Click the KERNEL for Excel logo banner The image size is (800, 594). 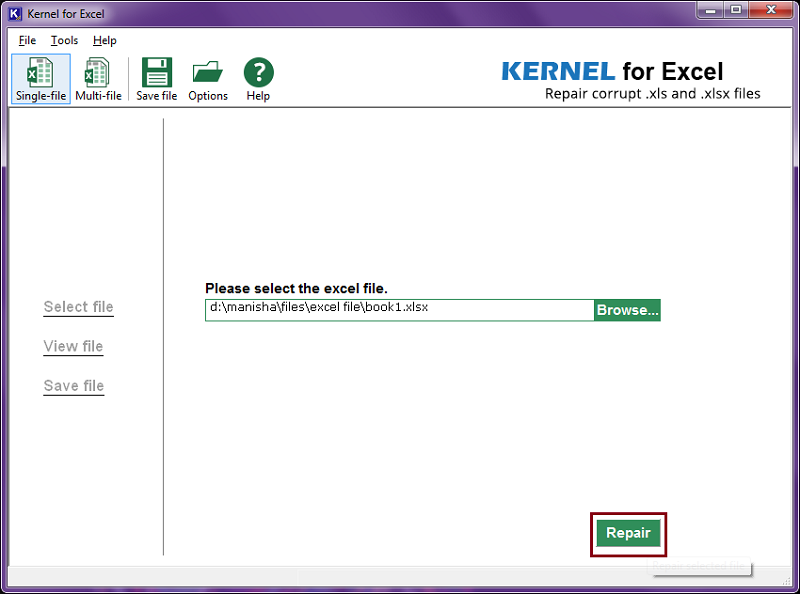(x=630, y=80)
